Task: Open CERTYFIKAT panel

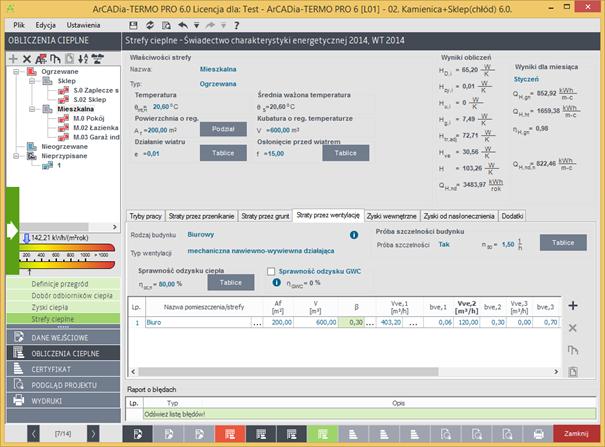Action: click(x=63, y=369)
